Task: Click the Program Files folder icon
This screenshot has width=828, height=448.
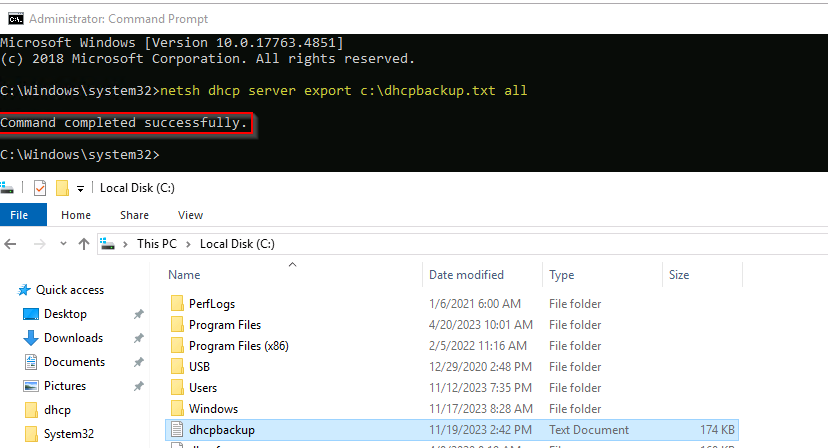Action: tap(177, 324)
